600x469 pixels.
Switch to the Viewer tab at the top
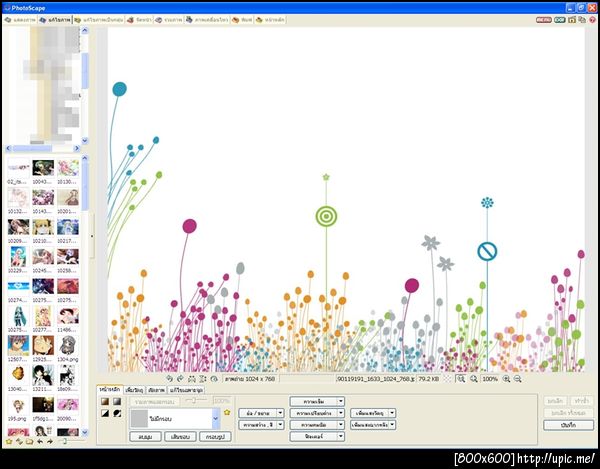[x=20, y=20]
